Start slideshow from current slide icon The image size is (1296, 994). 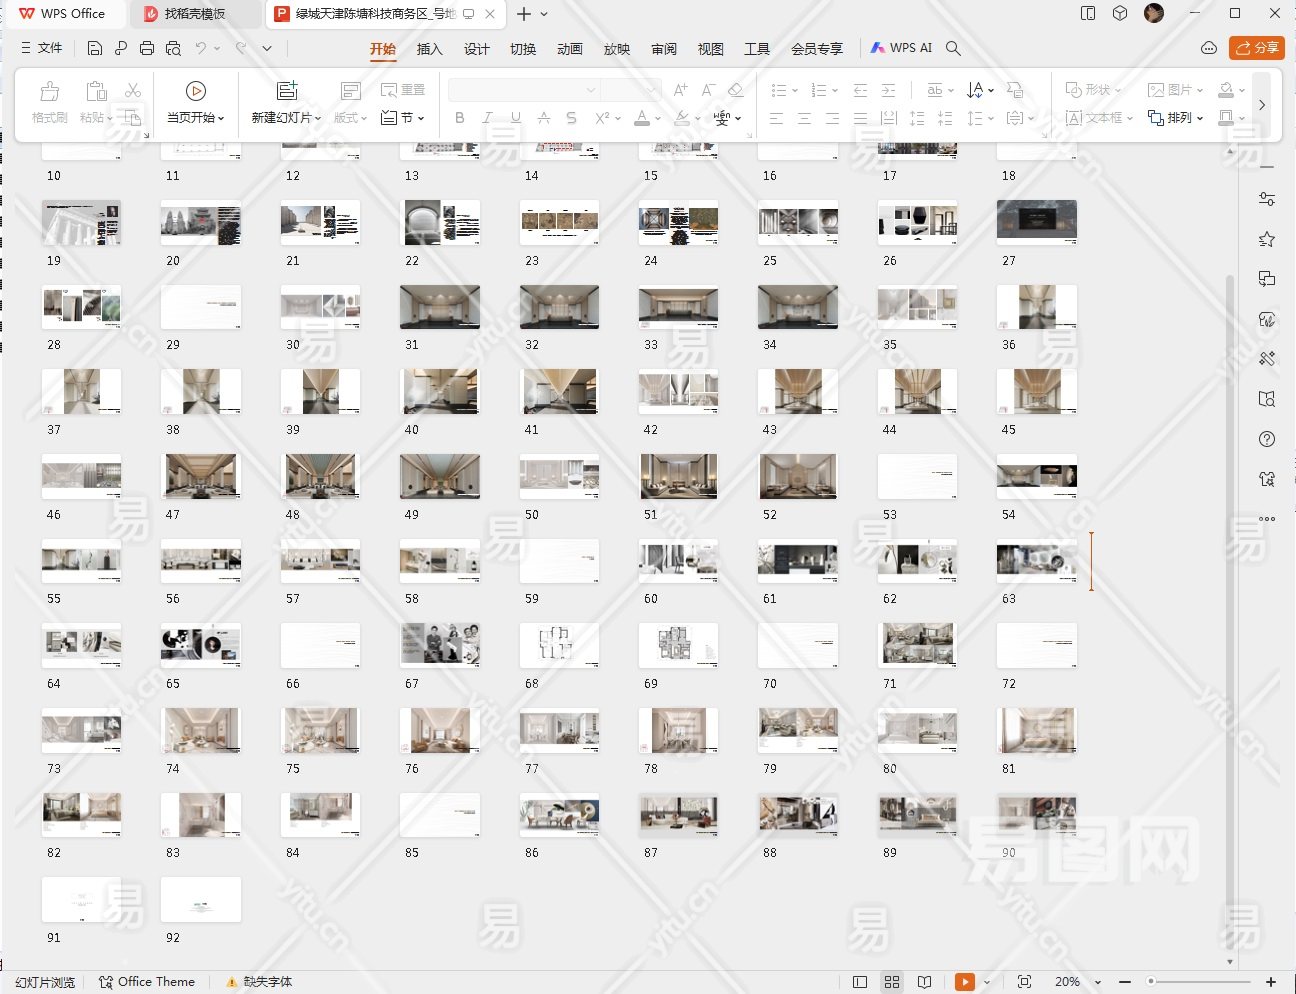coord(196,91)
